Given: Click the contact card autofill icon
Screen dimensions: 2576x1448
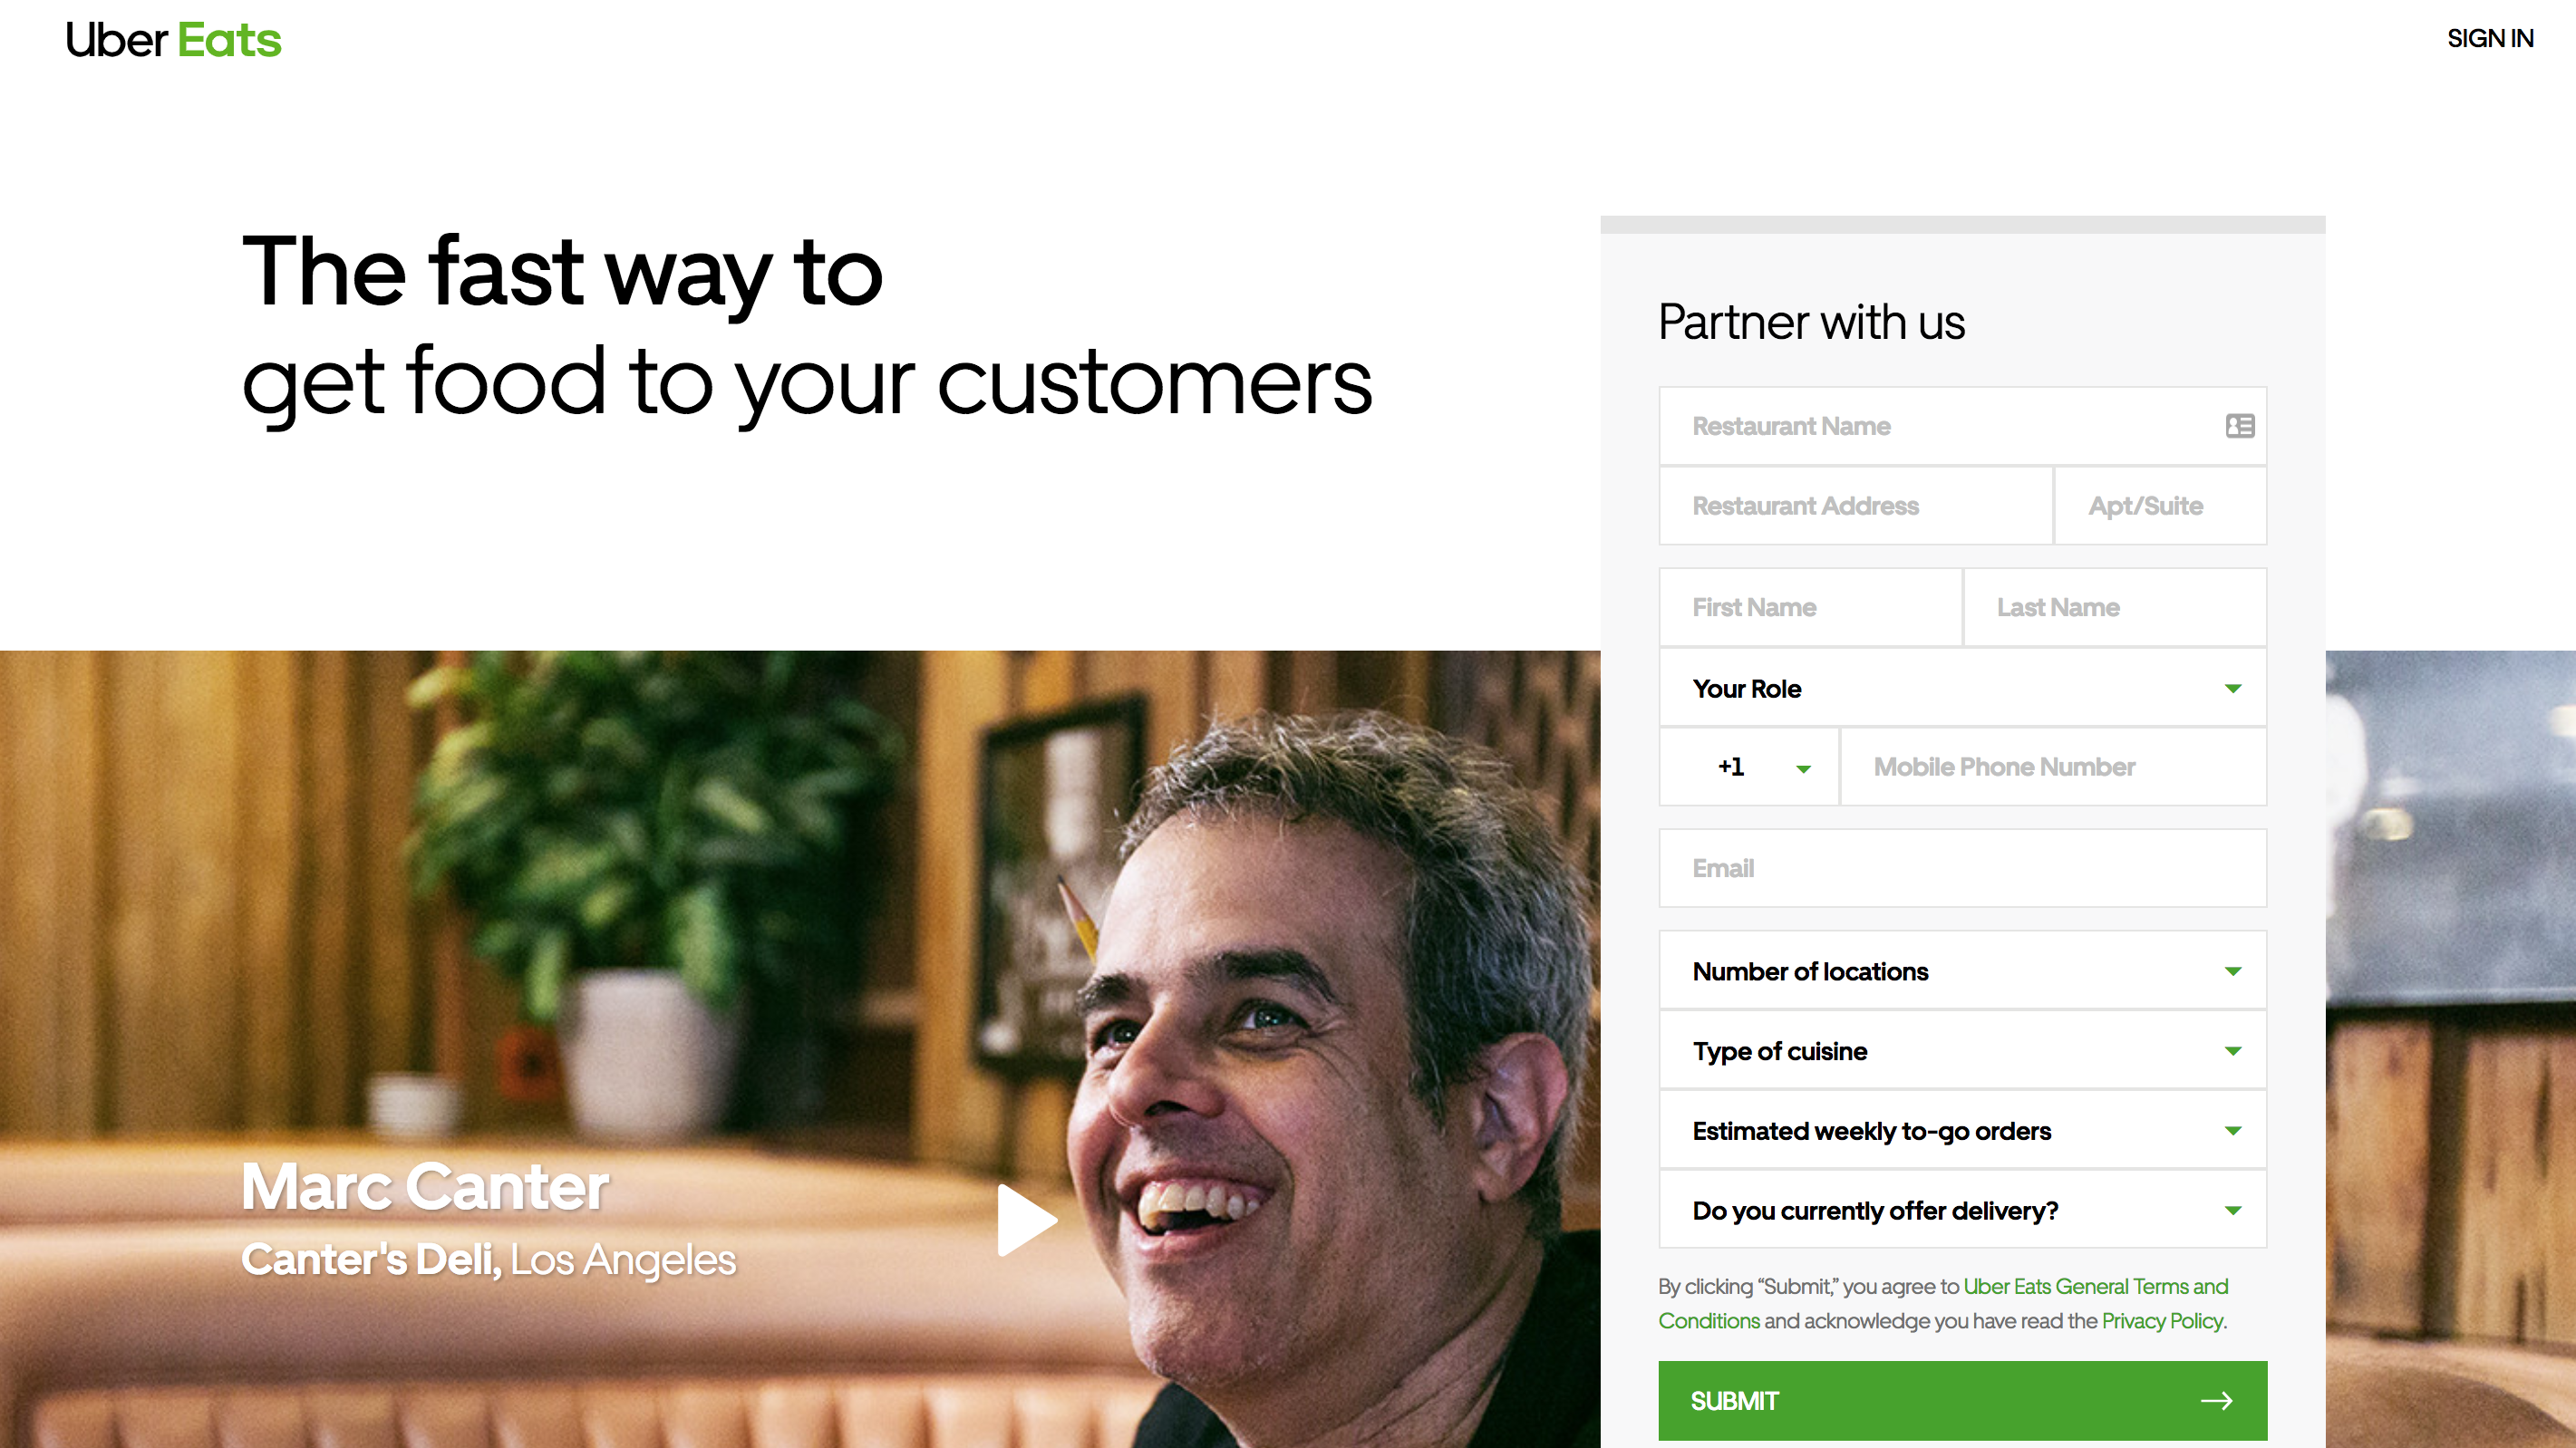Looking at the screenshot, I should click(2240, 426).
